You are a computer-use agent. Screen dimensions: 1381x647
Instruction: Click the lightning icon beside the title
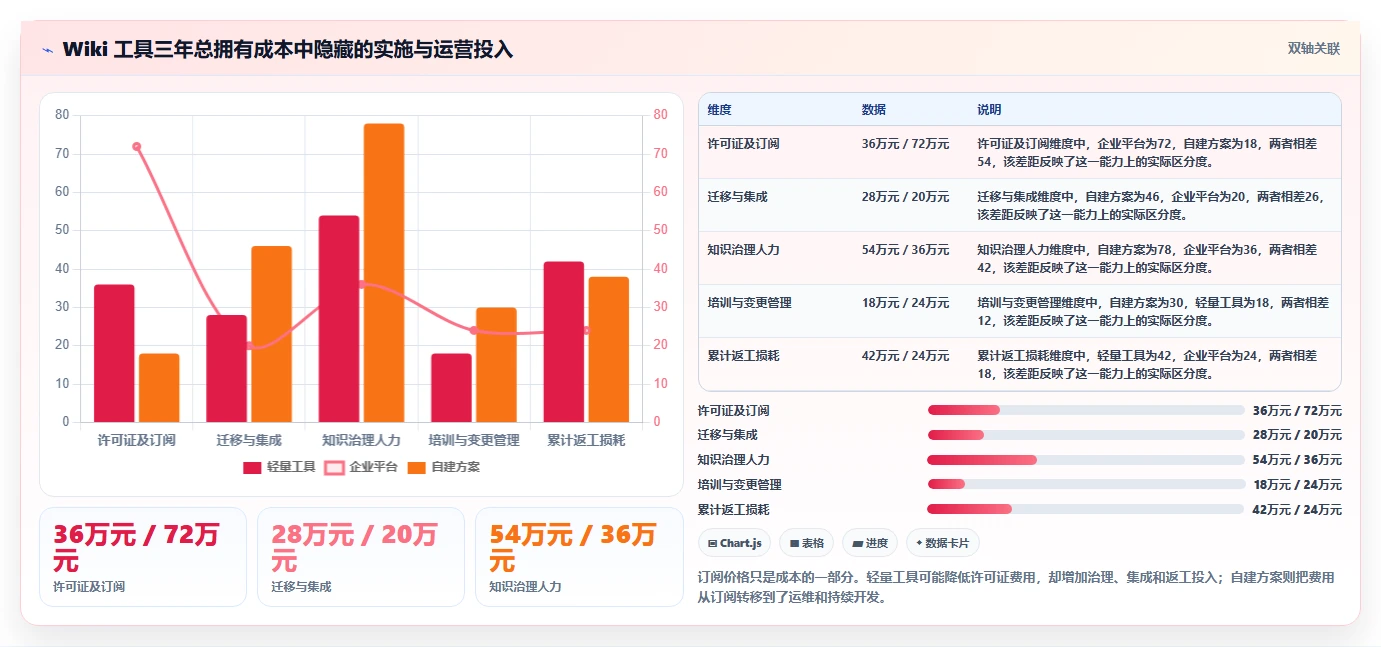click(x=47, y=49)
